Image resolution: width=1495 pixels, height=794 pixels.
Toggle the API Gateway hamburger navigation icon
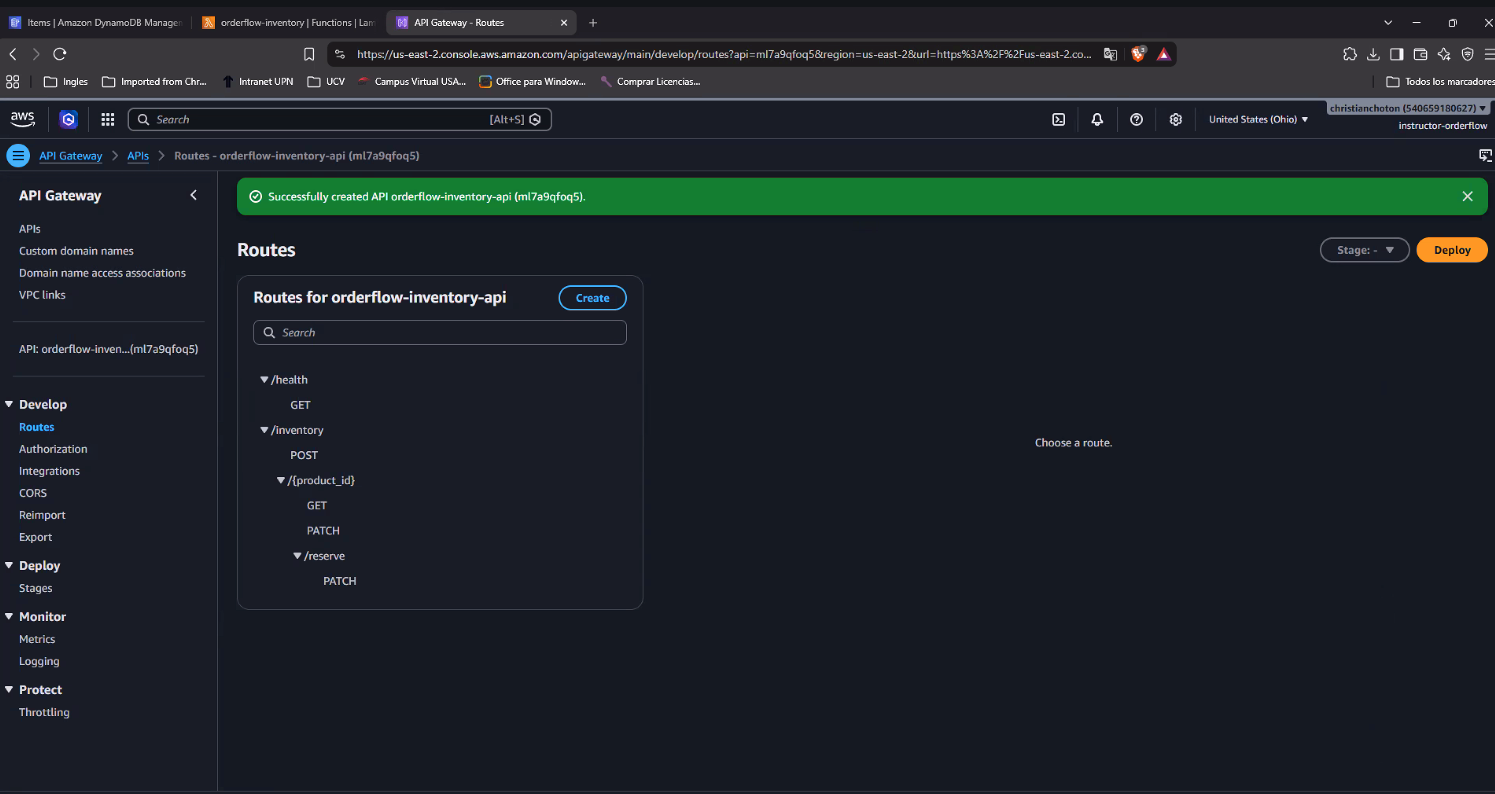coord(18,156)
